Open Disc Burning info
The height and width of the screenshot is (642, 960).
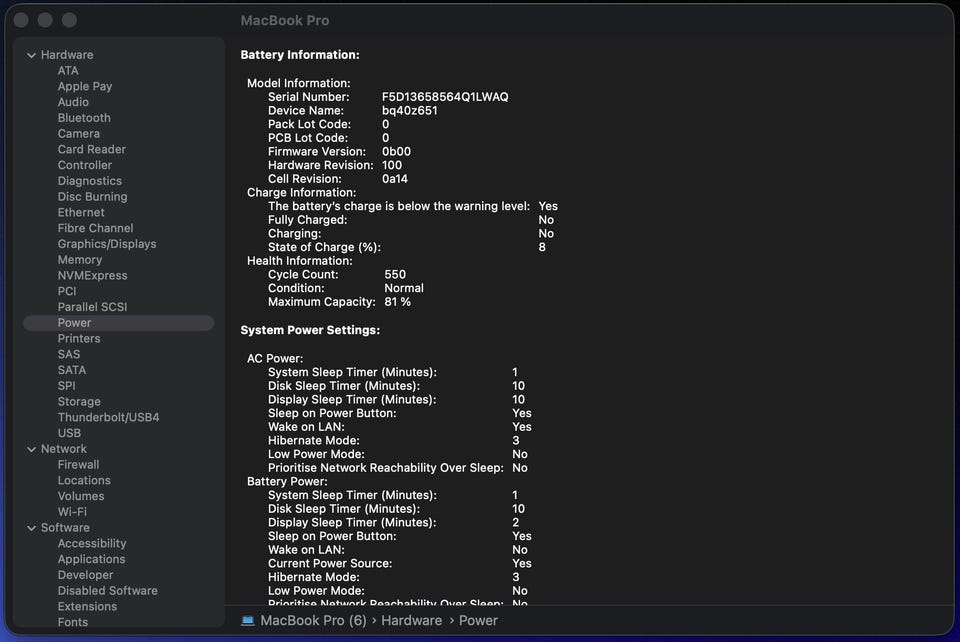tap(92, 196)
